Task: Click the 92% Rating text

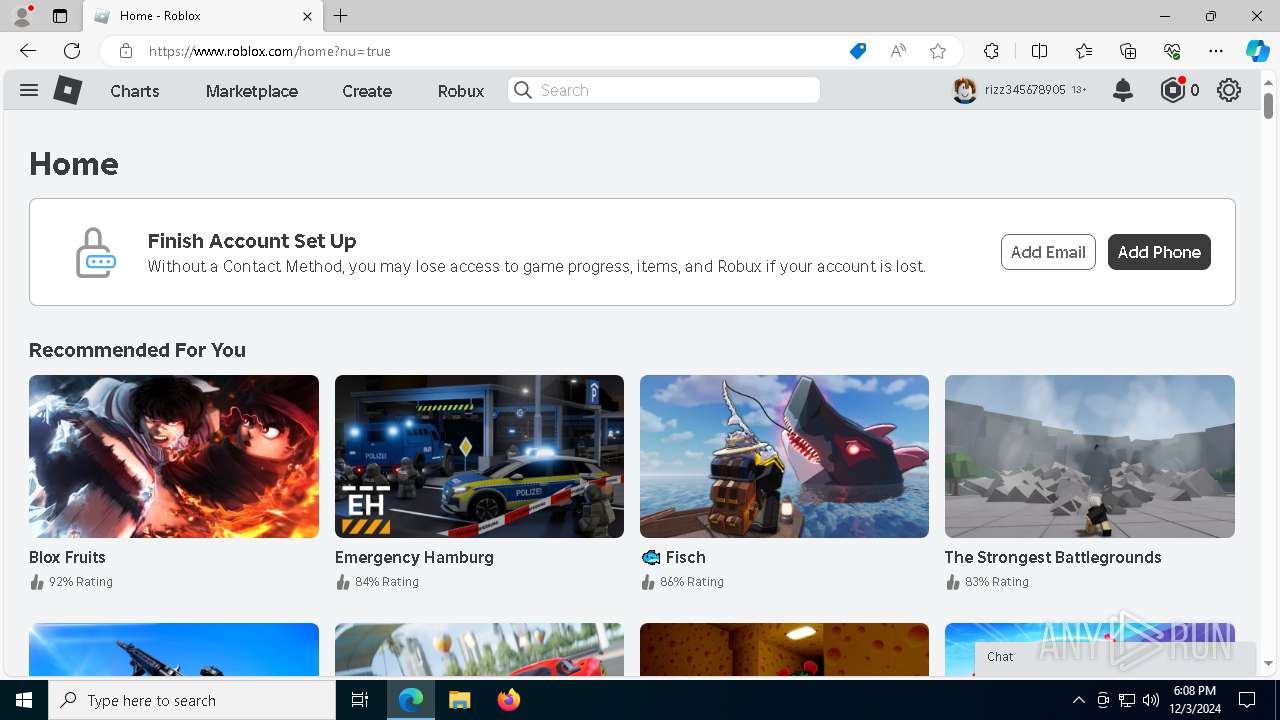Action: pyautogui.click(x=81, y=582)
